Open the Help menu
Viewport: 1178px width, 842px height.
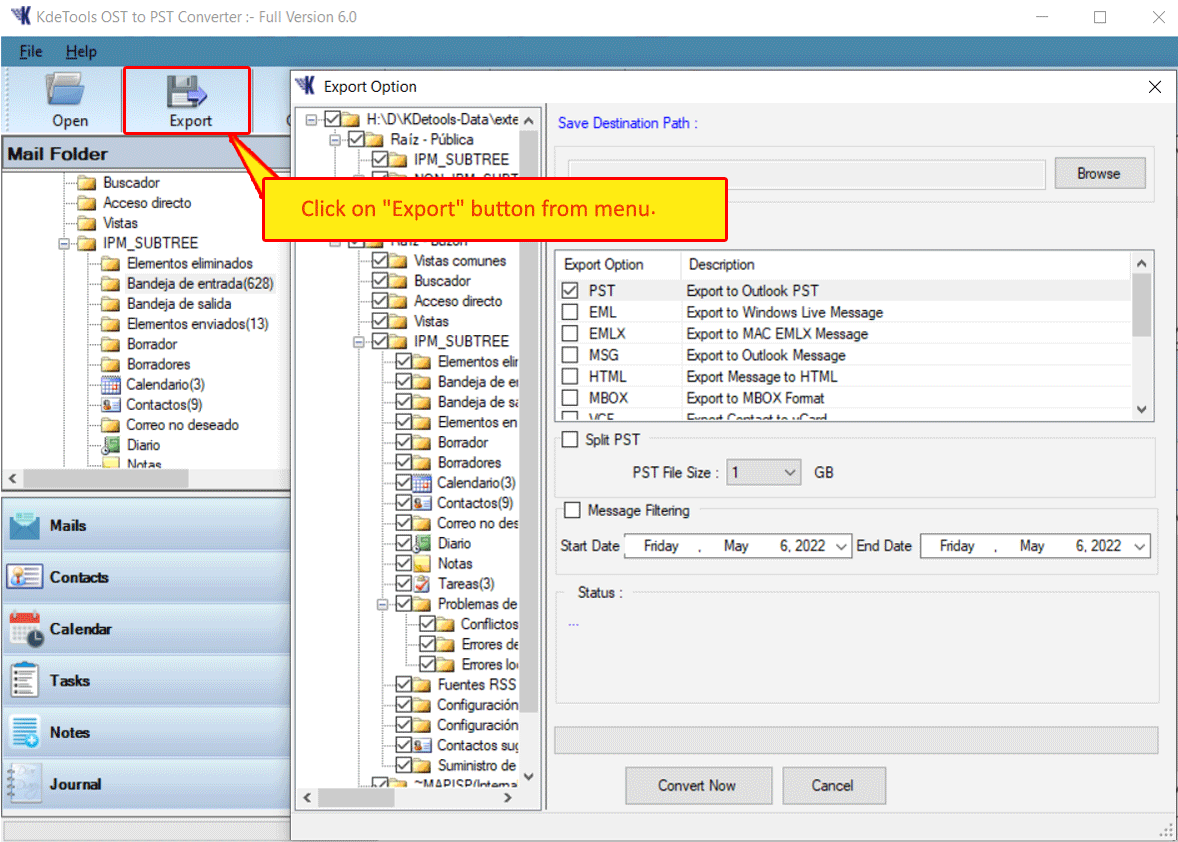[x=81, y=52]
